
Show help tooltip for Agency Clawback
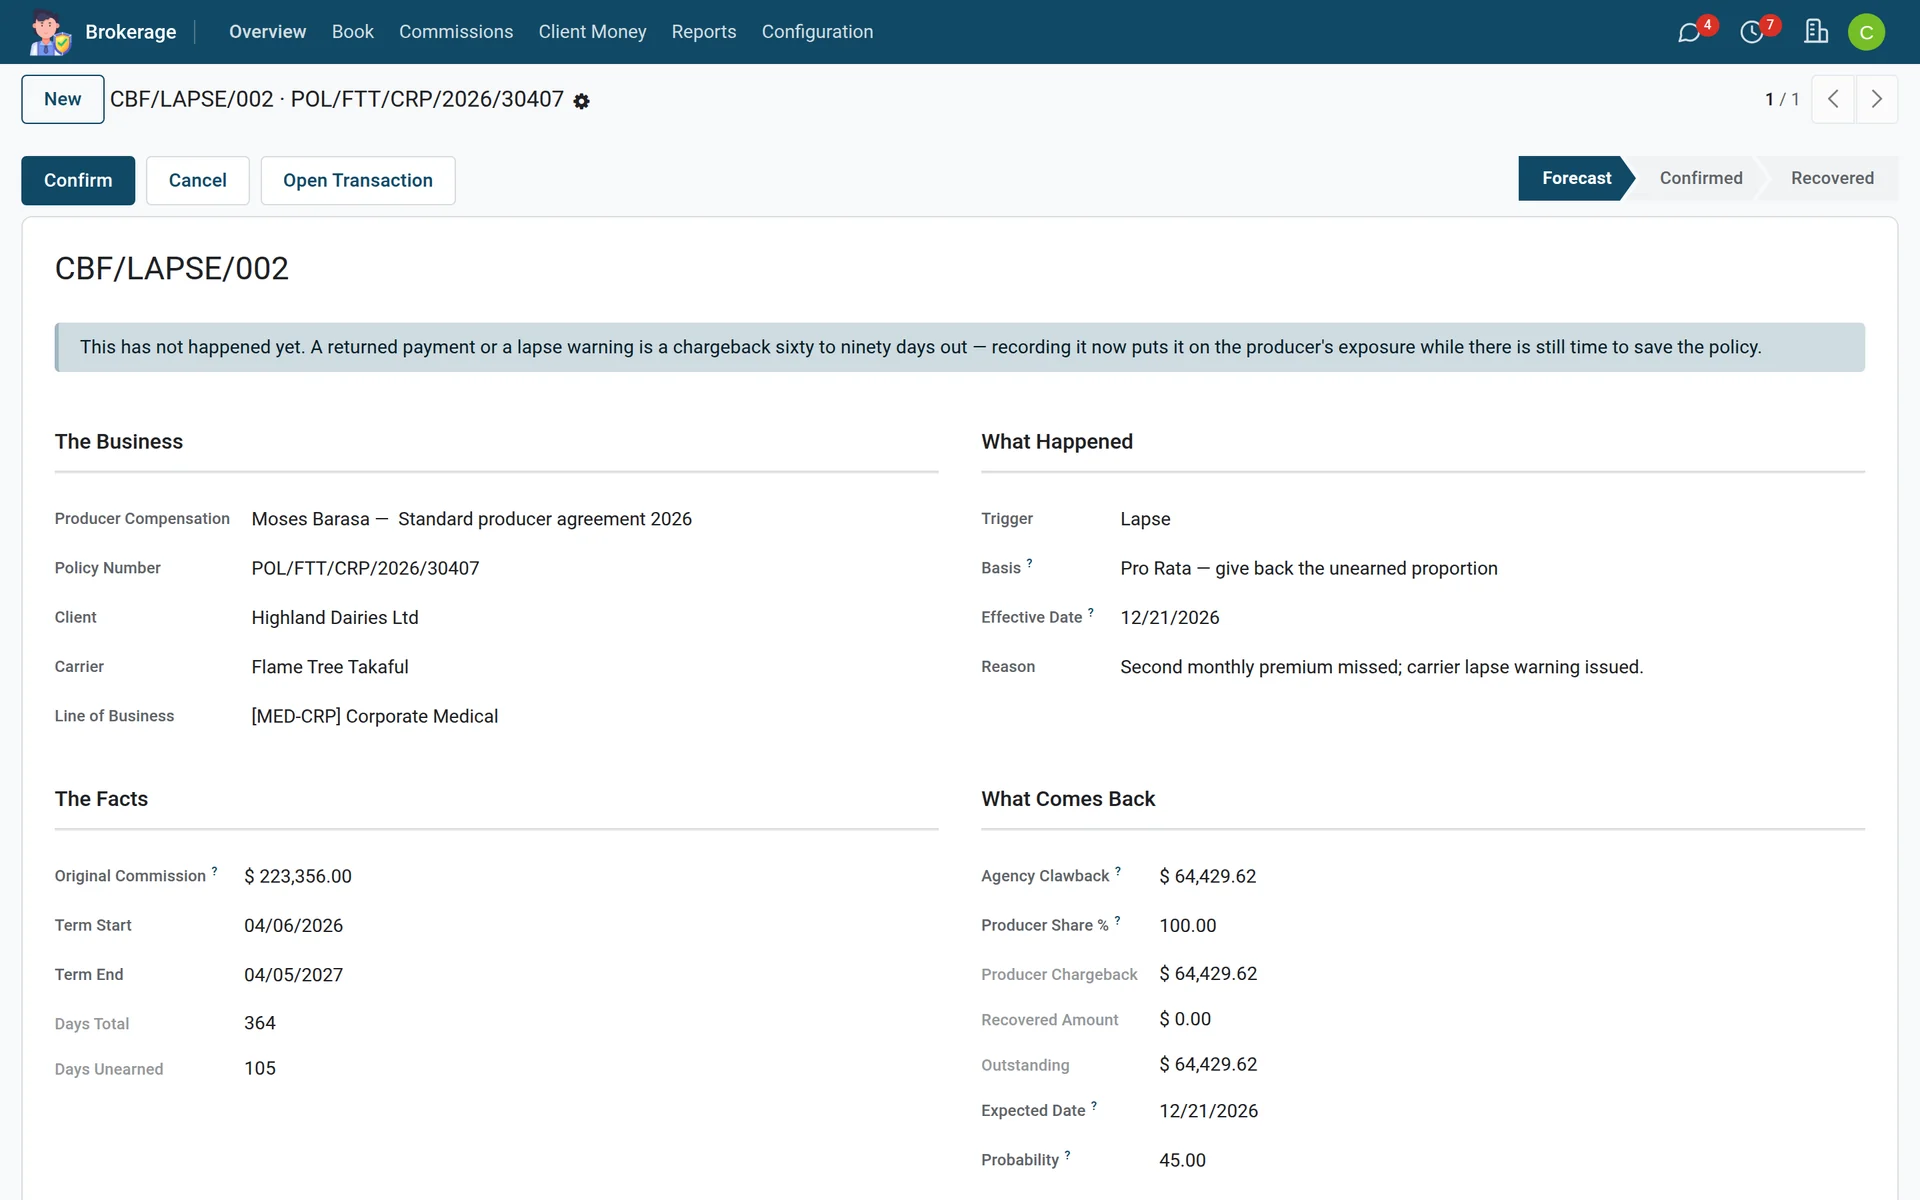pos(1118,871)
